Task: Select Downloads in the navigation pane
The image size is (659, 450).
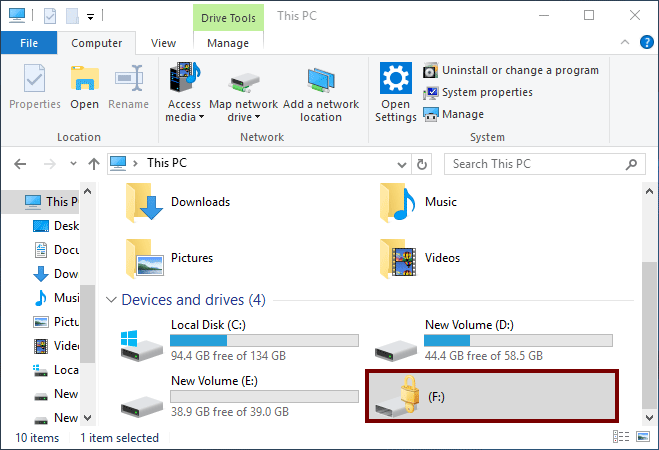Action: point(55,274)
